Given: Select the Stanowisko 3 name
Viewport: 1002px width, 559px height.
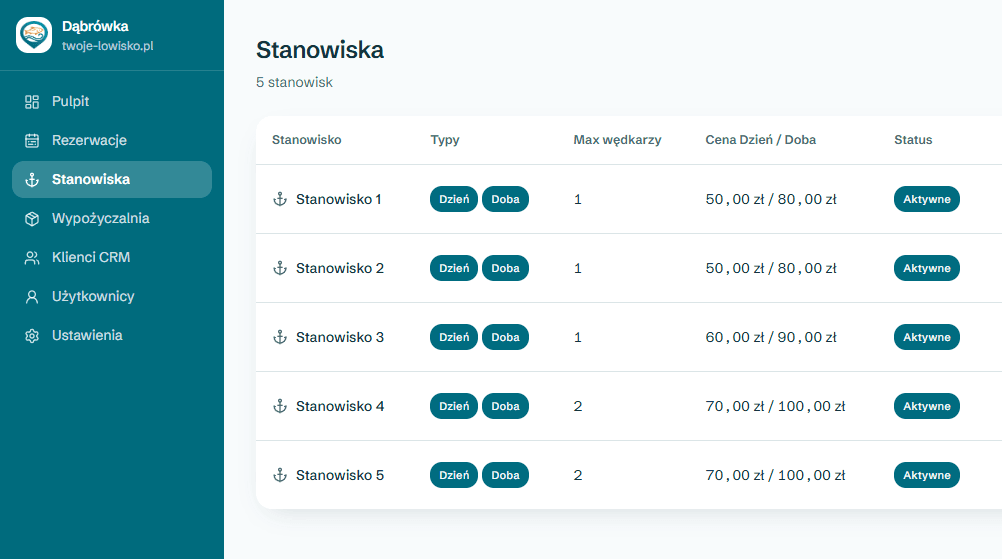Looking at the screenshot, I should 340,337.
